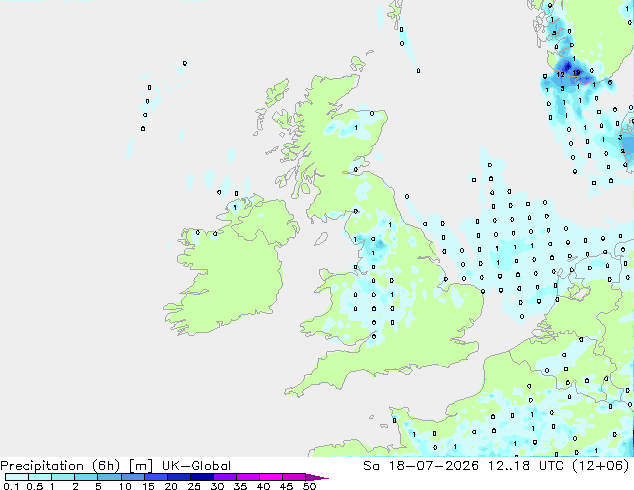634x490 pixels.
Task: Choose the 45–50 legend color swatch
Action: click(294, 477)
